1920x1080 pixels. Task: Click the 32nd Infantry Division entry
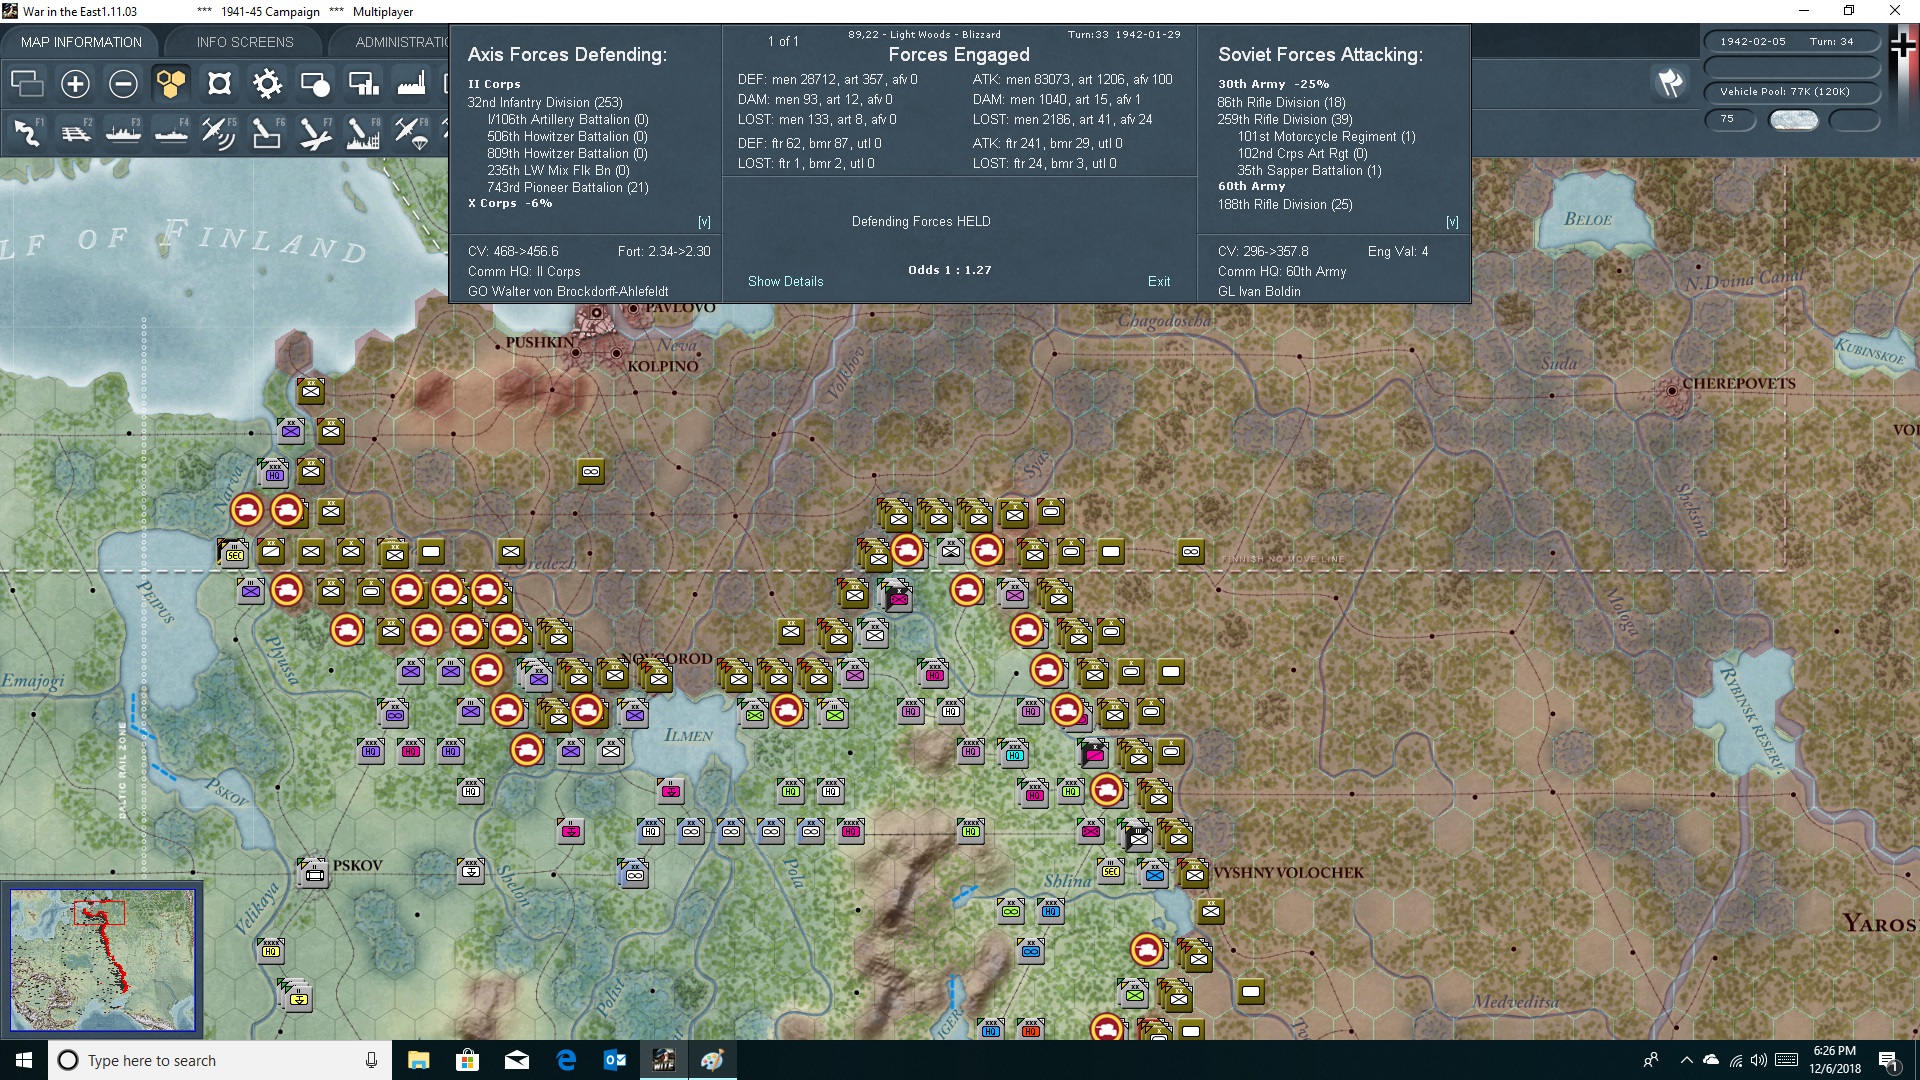pos(545,102)
